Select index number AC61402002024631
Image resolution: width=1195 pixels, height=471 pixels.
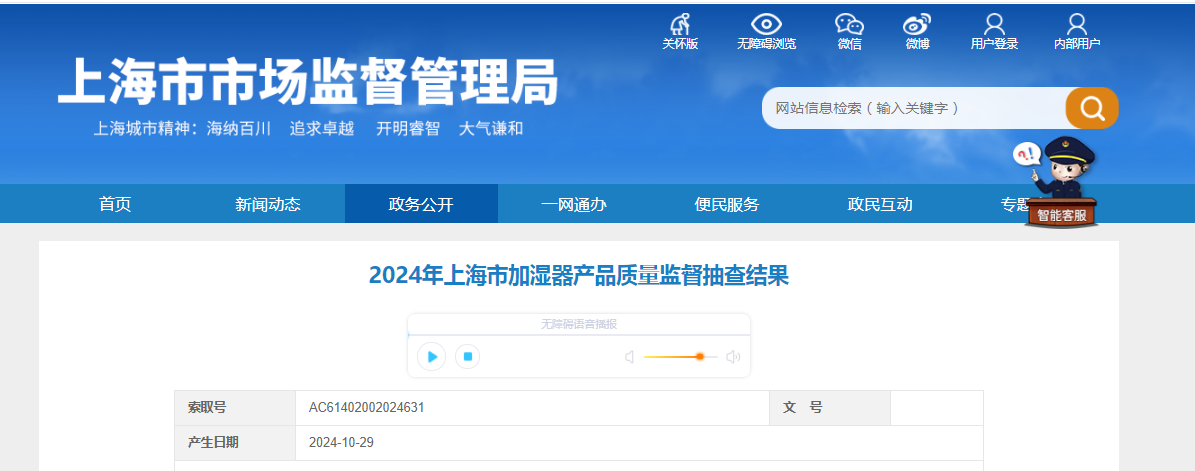click(x=367, y=408)
